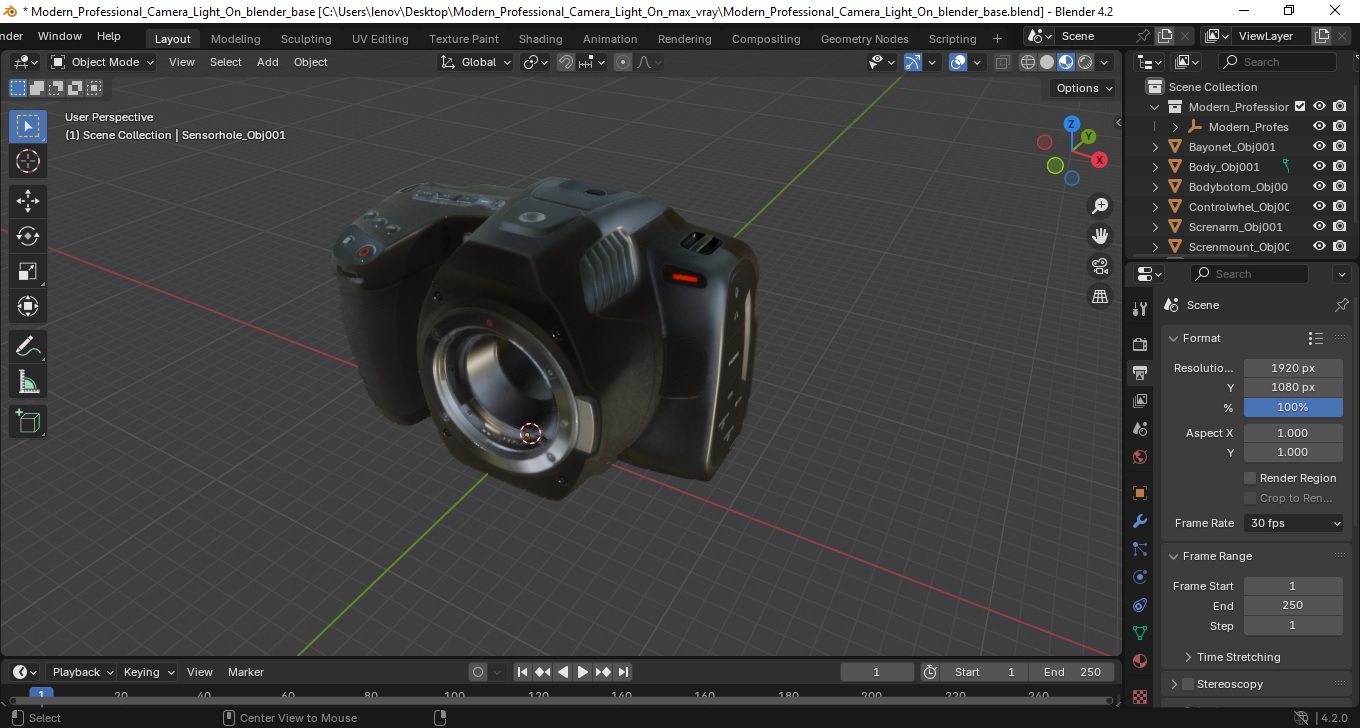Click the resolution percentage 100% slider
The image size is (1360, 728).
1293,407
